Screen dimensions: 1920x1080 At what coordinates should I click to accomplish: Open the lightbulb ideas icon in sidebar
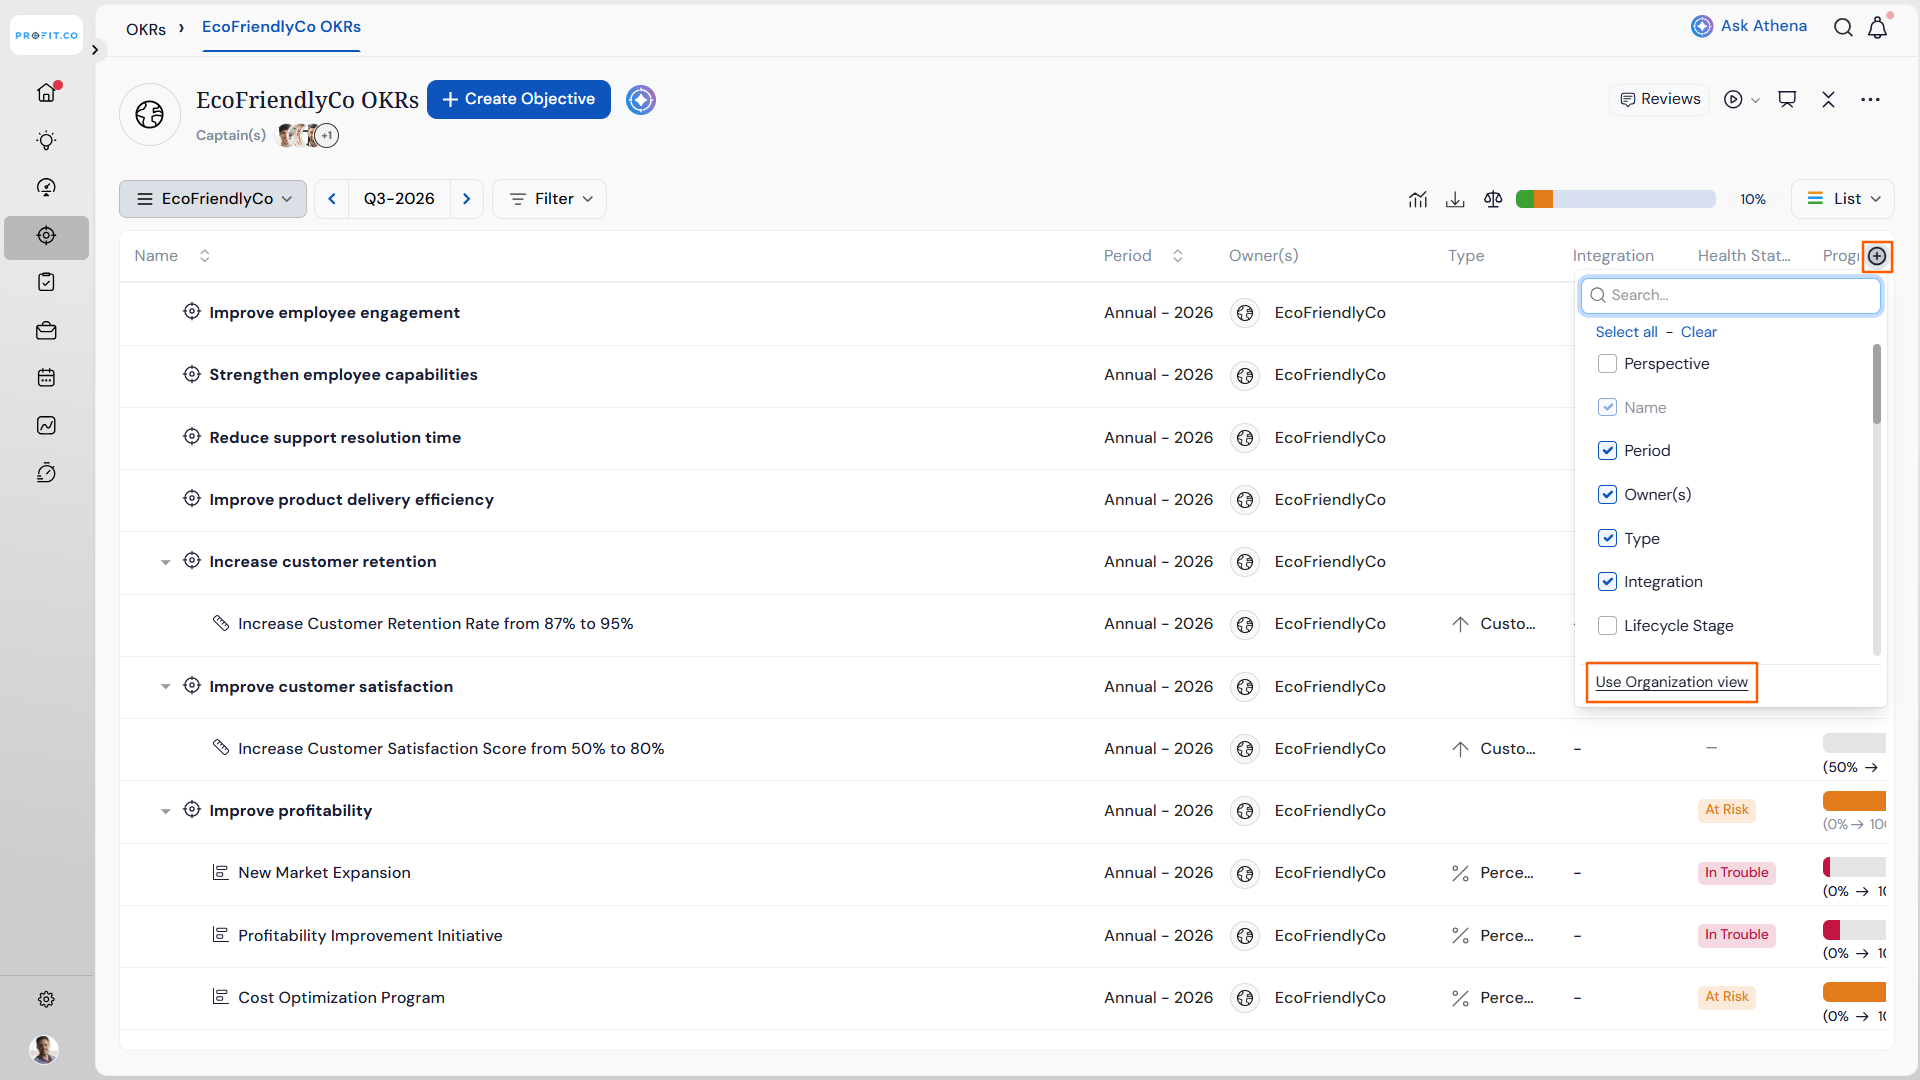[x=46, y=141]
